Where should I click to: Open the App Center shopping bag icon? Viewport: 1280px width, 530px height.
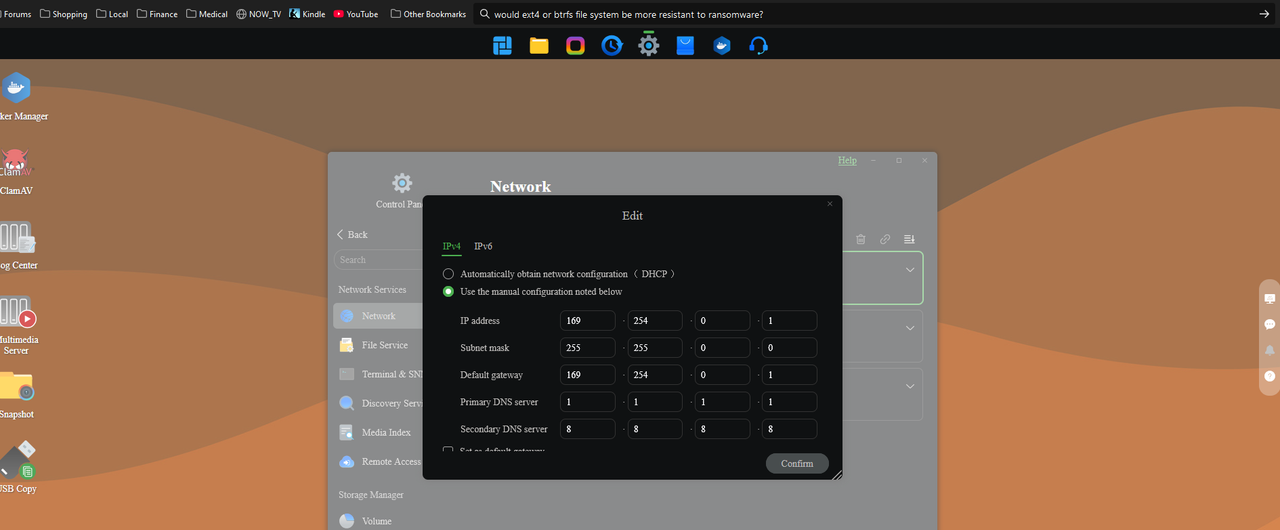pyautogui.click(x=685, y=45)
